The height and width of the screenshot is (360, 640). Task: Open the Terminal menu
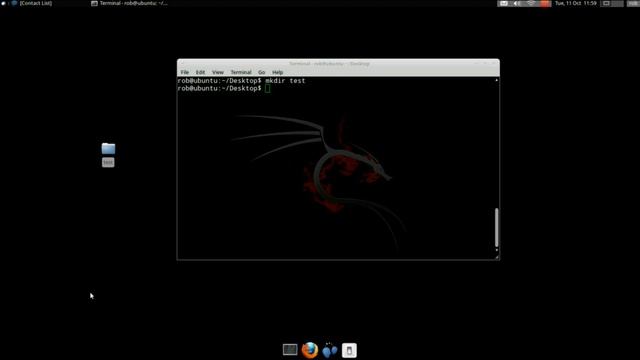tap(241, 72)
